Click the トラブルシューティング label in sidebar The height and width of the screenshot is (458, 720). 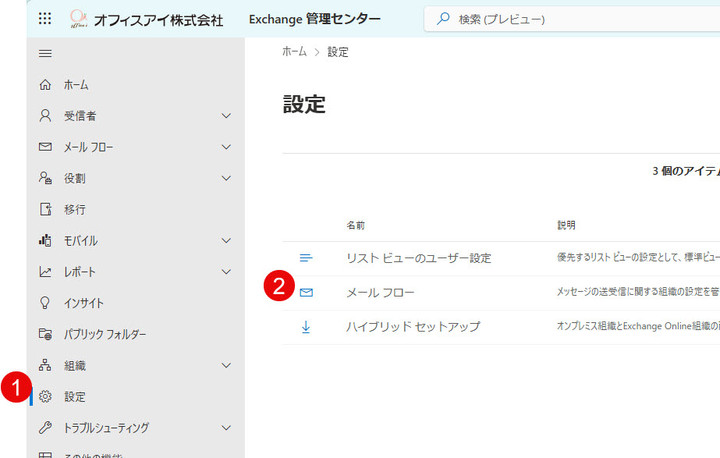(x=106, y=428)
